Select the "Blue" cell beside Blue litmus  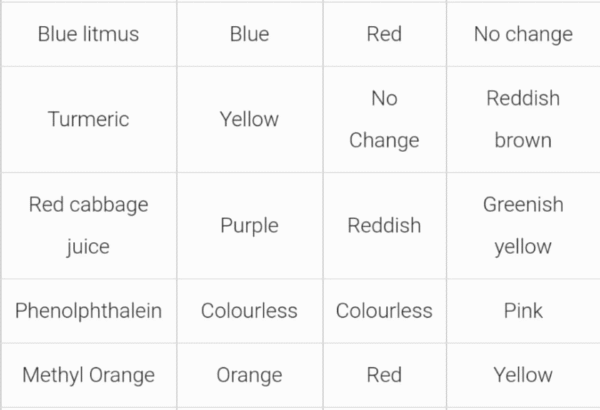tap(249, 34)
